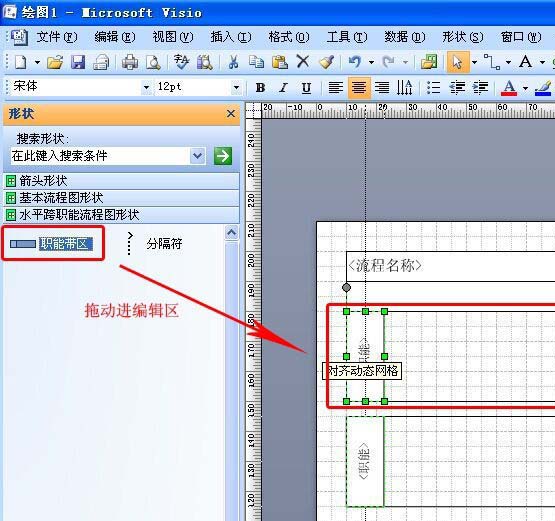Click shapes panel scroll up arrow
Viewport: 555px width, 521px height.
(x=231, y=233)
